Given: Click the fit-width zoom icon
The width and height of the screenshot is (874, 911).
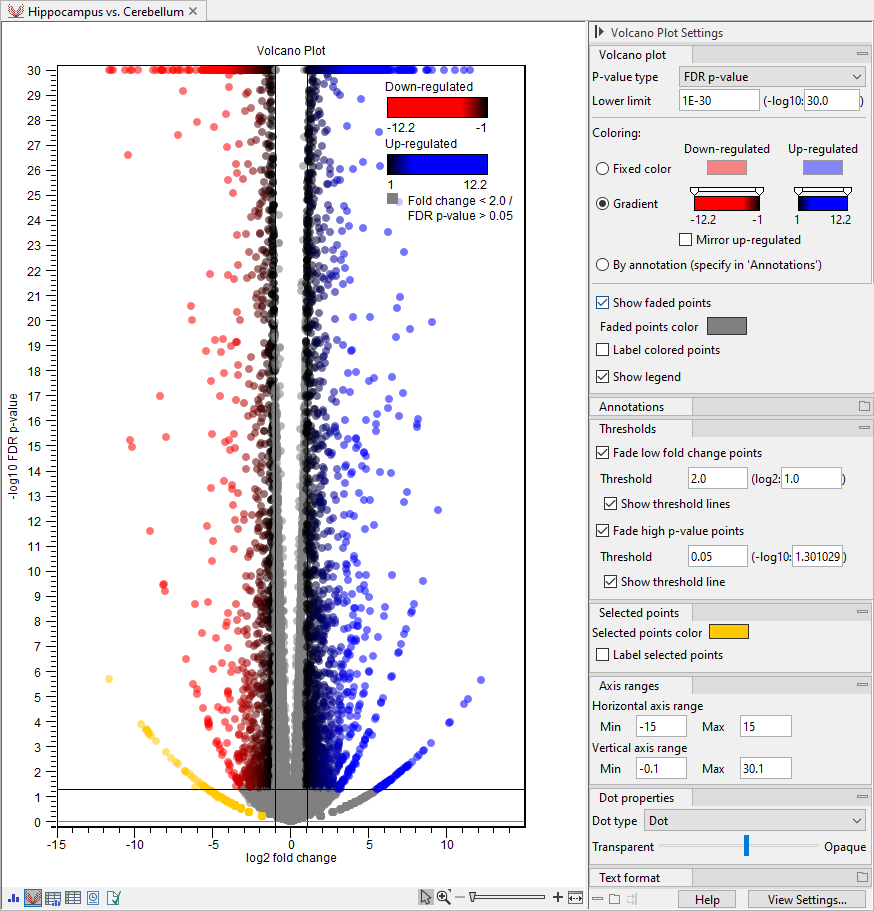Looking at the screenshot, I should click(575, 898).
